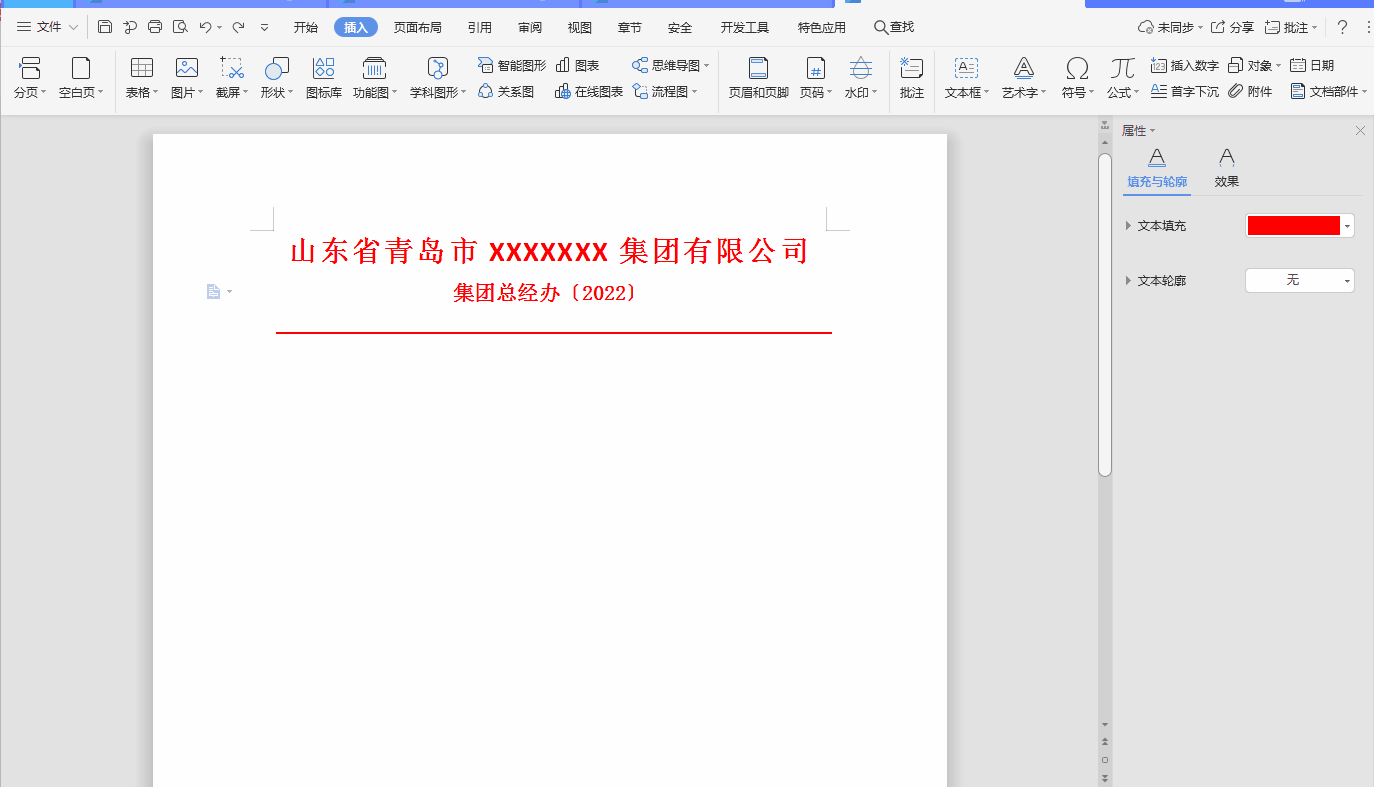
Task: Open the quick access toolbar customize arrow
Action: coord(264,27)
